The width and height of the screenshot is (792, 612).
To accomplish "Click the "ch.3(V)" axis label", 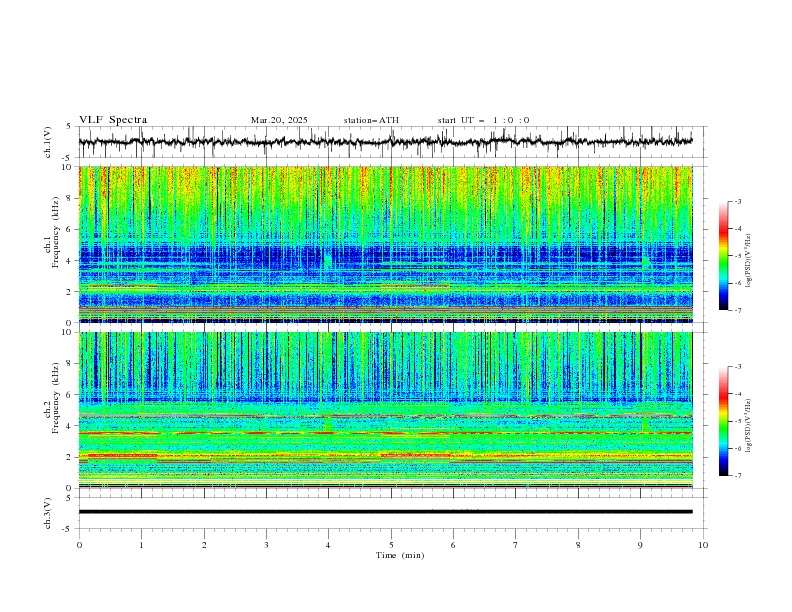I will coord(48,513).
